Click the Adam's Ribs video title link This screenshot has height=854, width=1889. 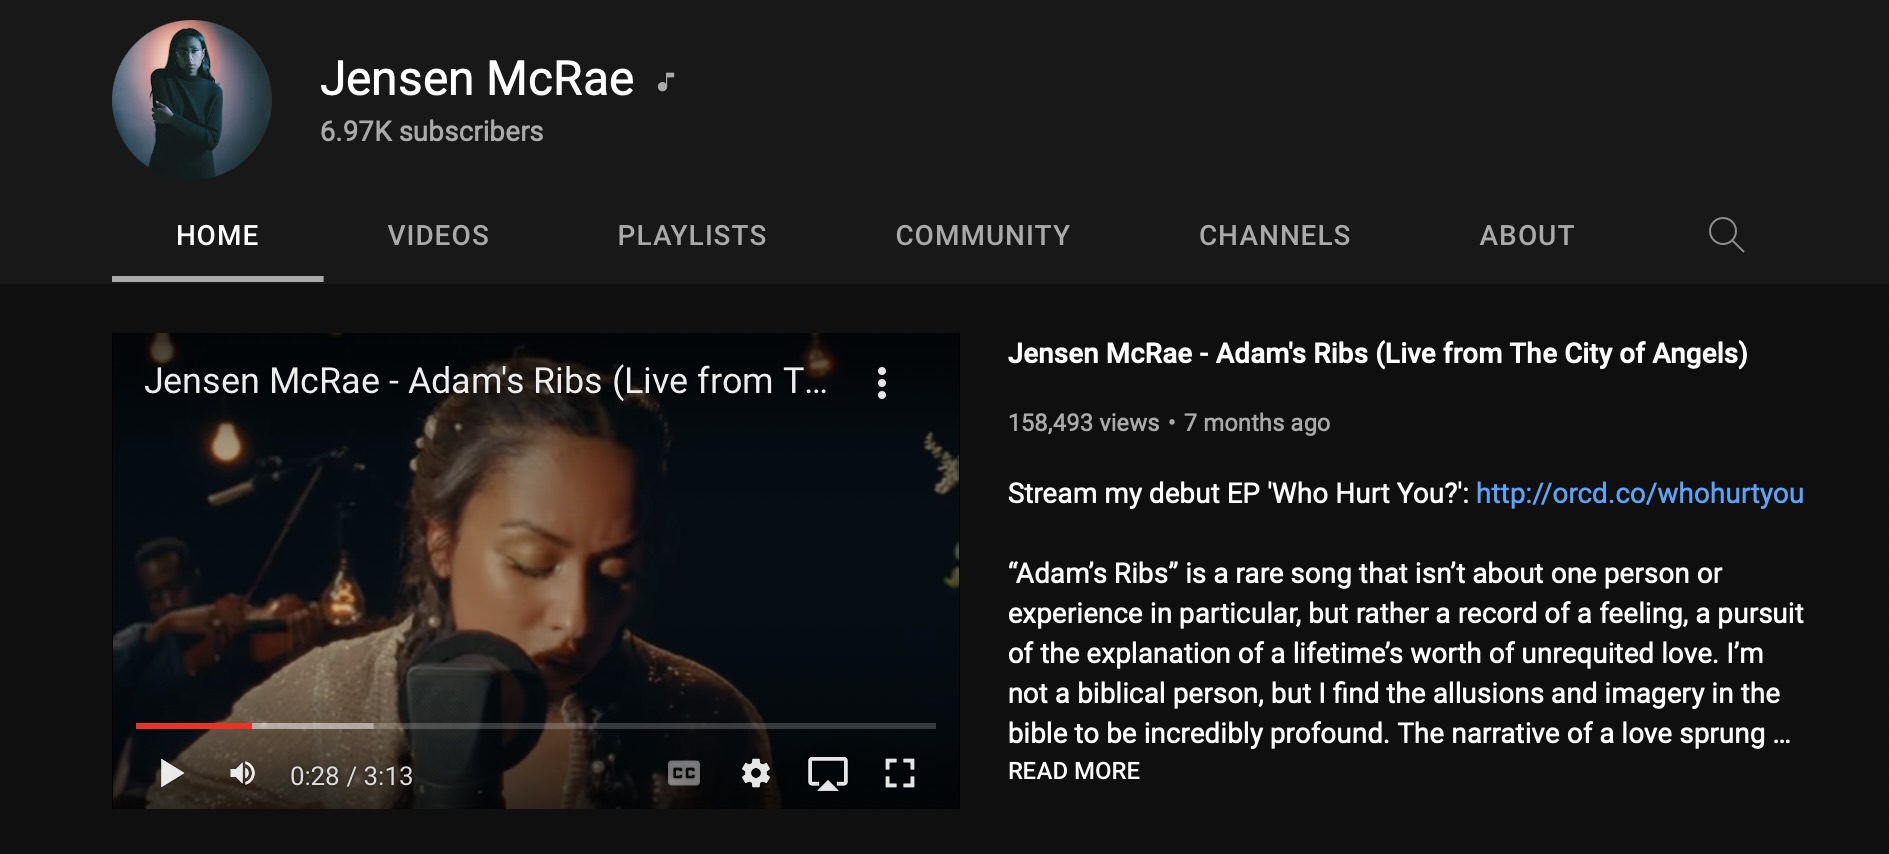coord(1377,353)
